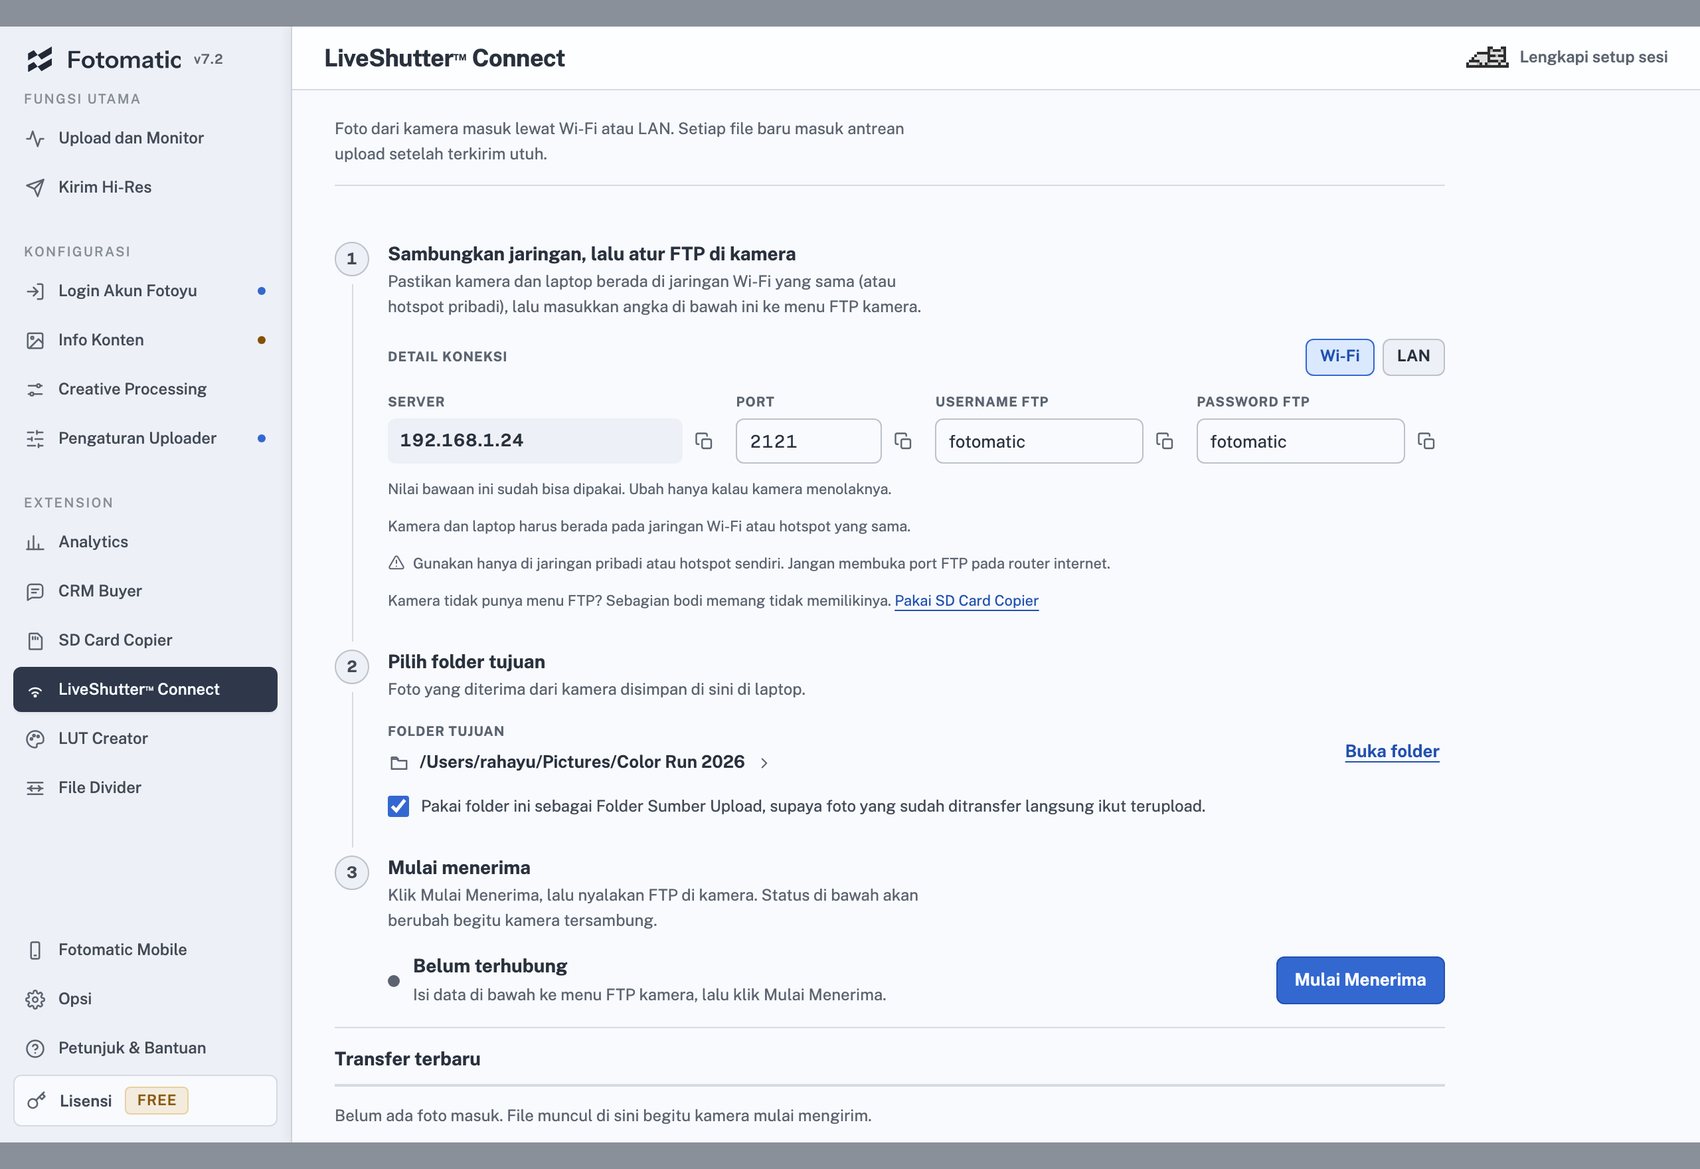The width and height of the screenshot is (1700, 1169).
Task: Click the Info Konten image icon
Action: click(35, 341)
